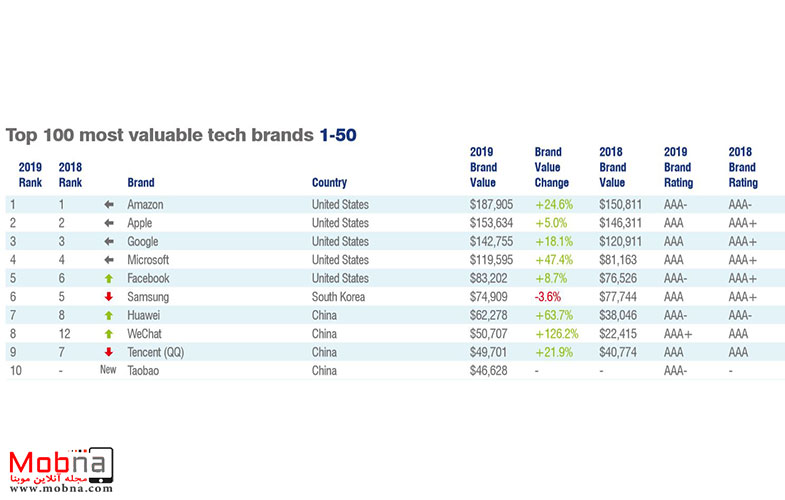
Task: Click the Mobna logo
Action: (x=61, y=465)
